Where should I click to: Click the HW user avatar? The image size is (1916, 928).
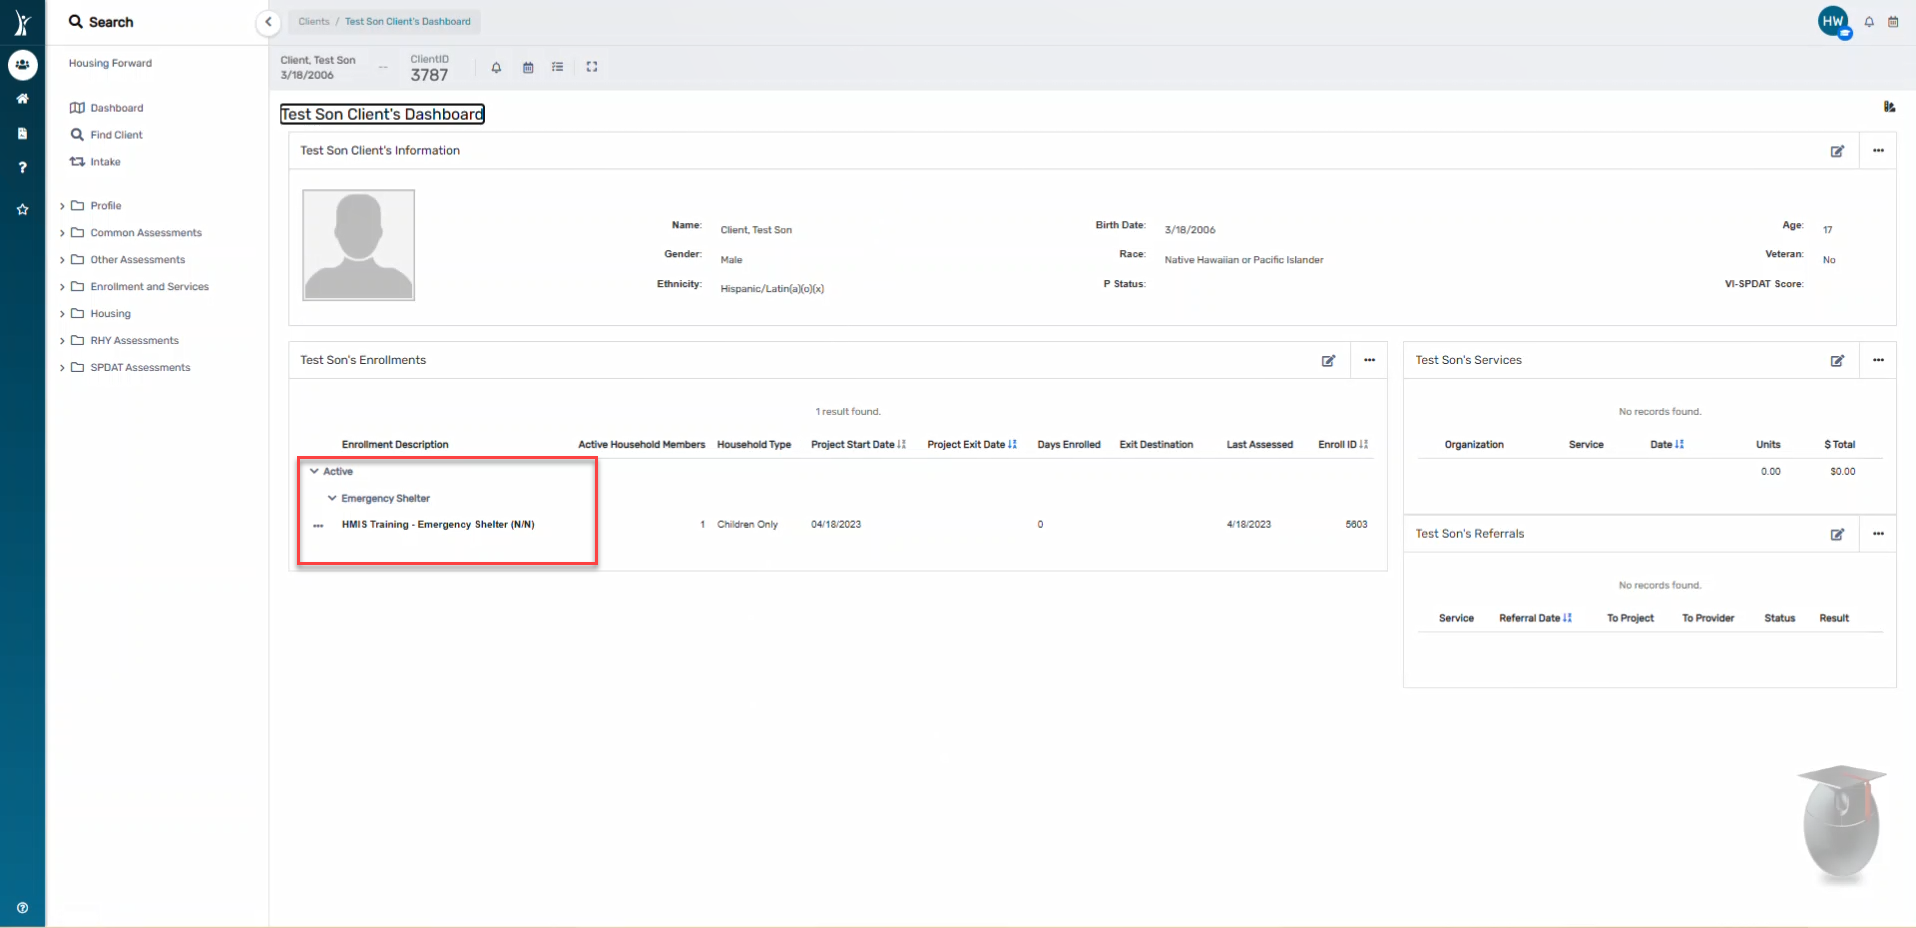(x=1832, y=21)
